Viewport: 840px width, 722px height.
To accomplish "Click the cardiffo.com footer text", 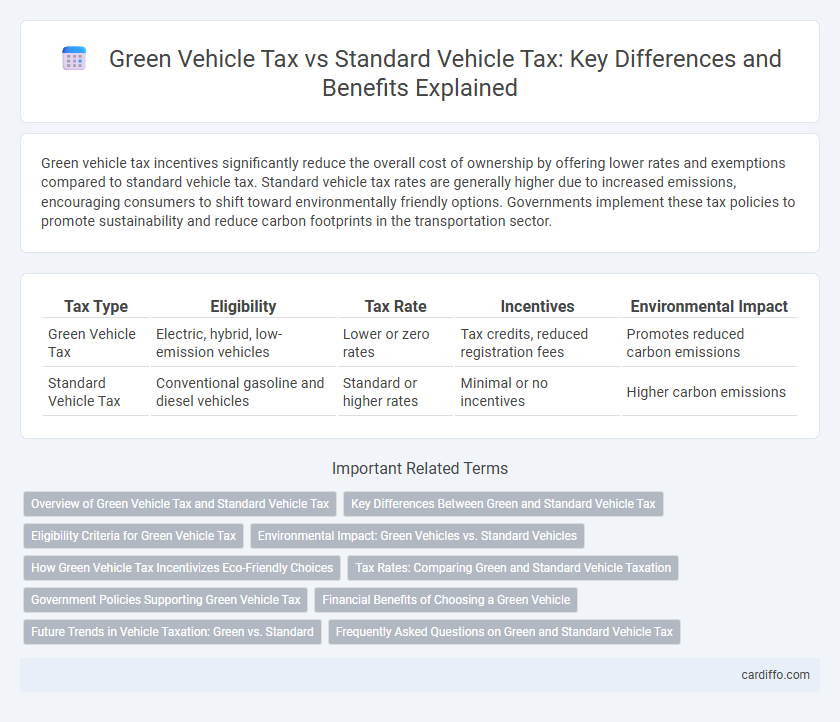I will [x=775, y=675].
